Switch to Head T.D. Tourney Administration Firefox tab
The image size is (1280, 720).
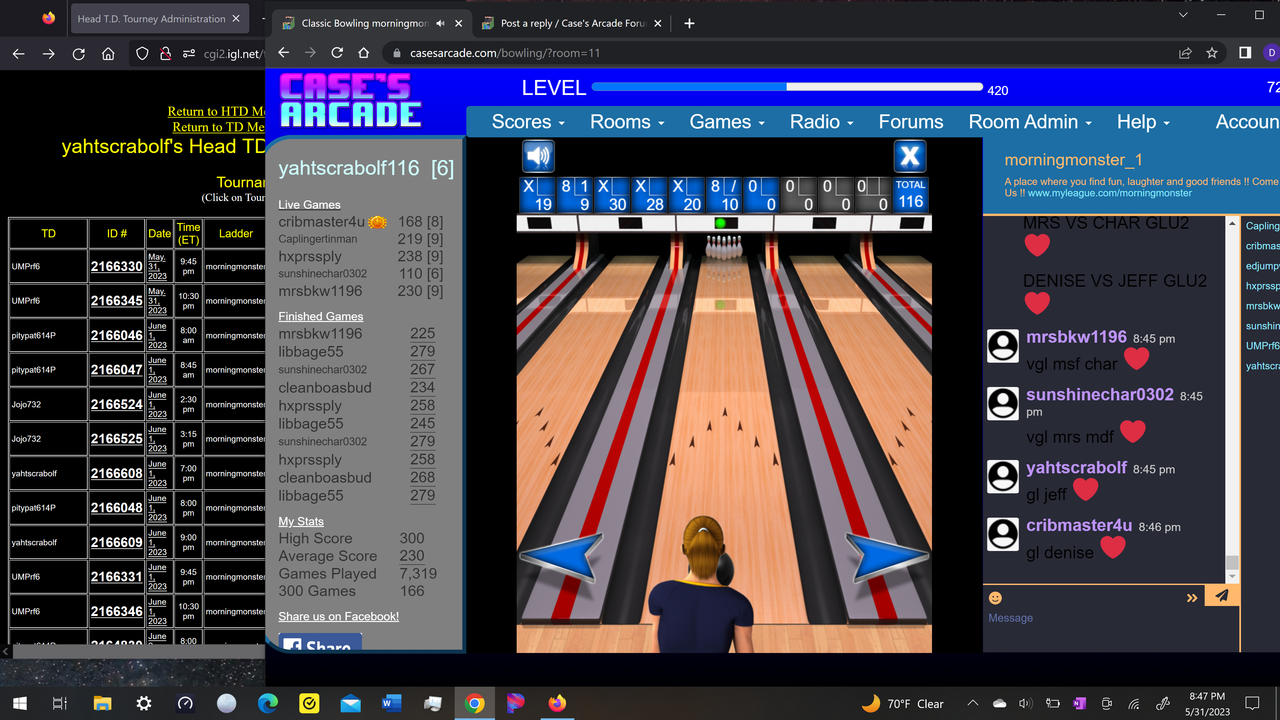(x=158, y=19)
